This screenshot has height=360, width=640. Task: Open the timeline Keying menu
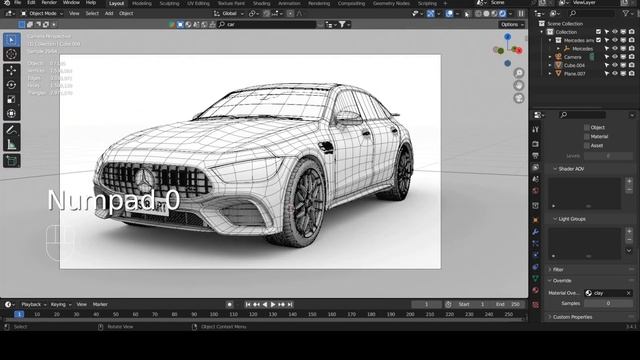(x=60, y=304)
